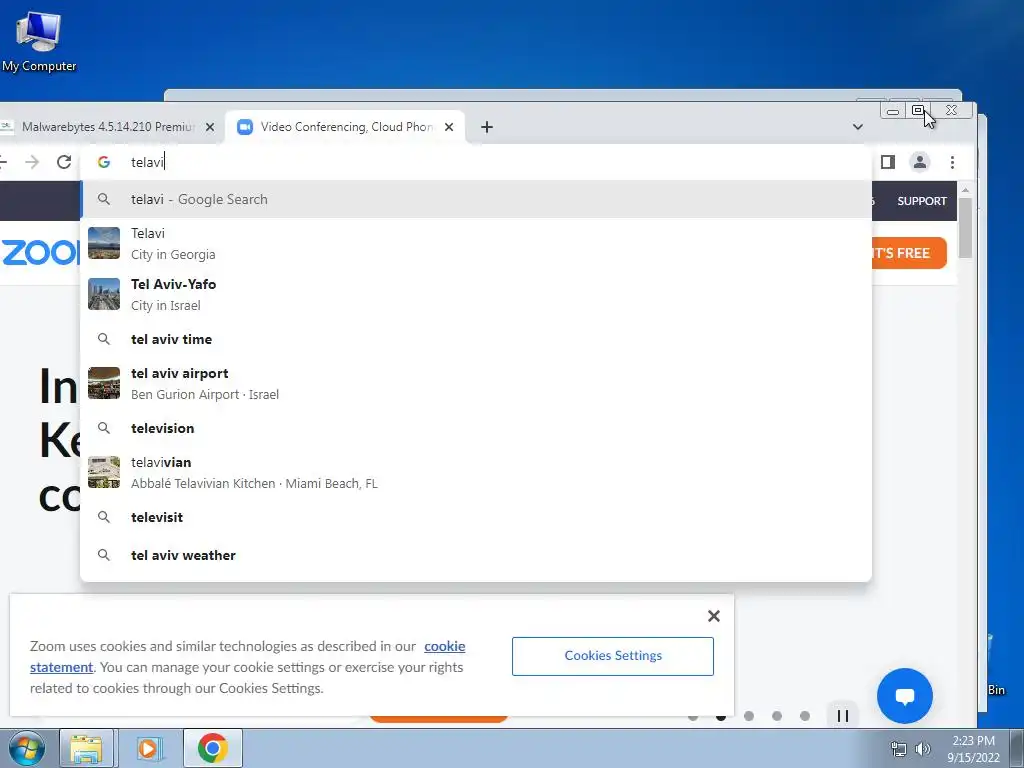This screenshot has width=1024, height=768.
Task: Select the Video Conferencing, Cloud Phone tab
Action: (x=345, y=127)
